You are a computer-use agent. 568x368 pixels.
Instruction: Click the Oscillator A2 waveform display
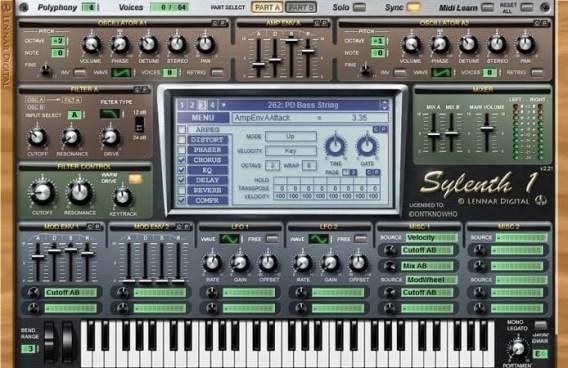tap(441, 73)
